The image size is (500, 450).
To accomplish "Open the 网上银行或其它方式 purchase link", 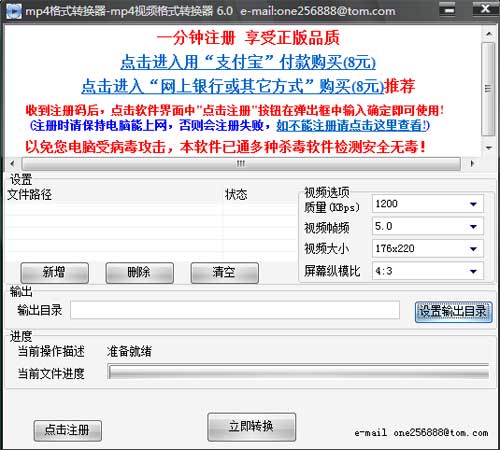I will [233, 86].
